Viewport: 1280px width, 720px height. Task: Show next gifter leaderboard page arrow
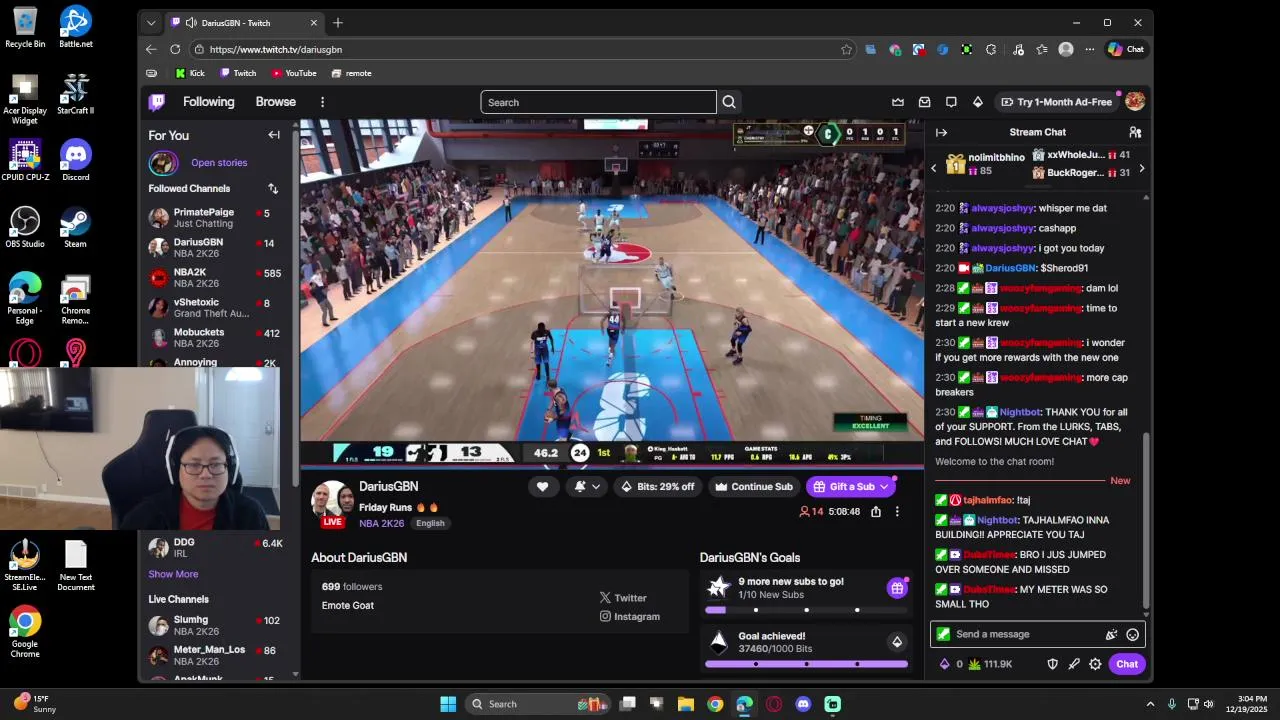[1141, 168]
